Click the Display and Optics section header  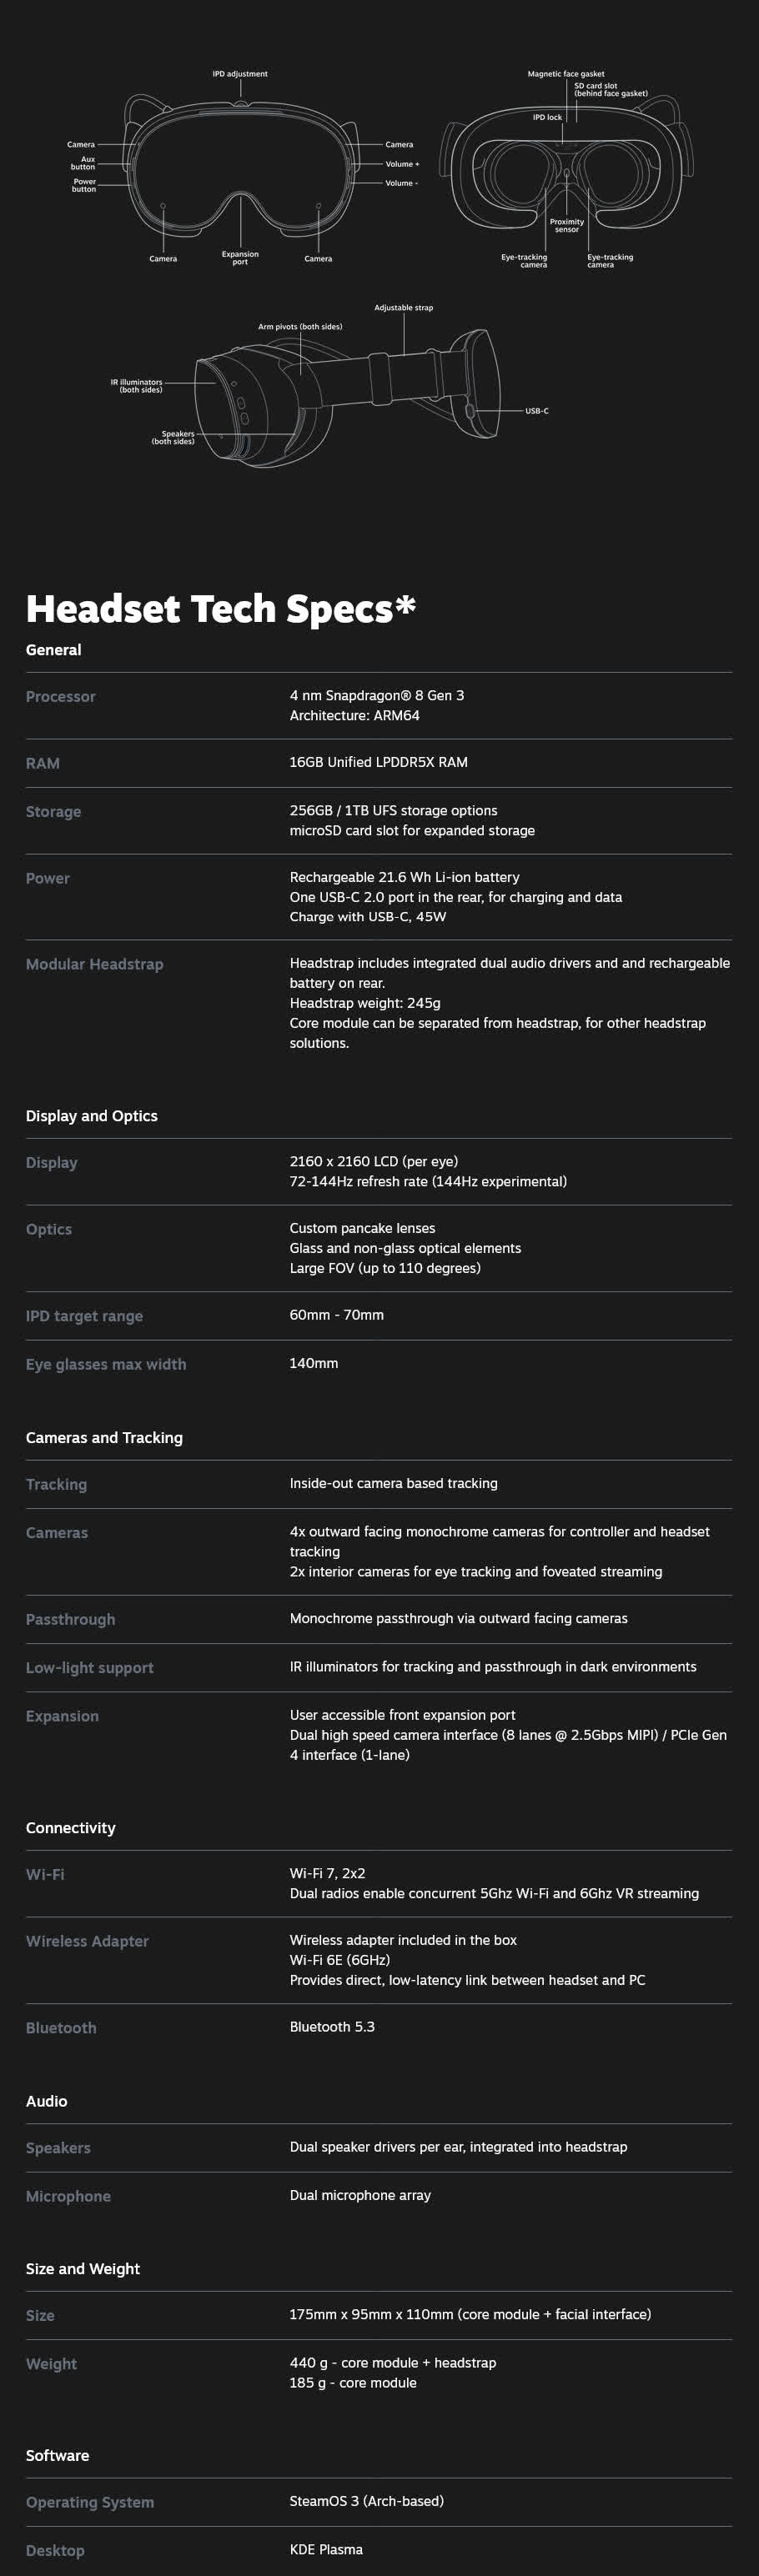[92, 1116]
